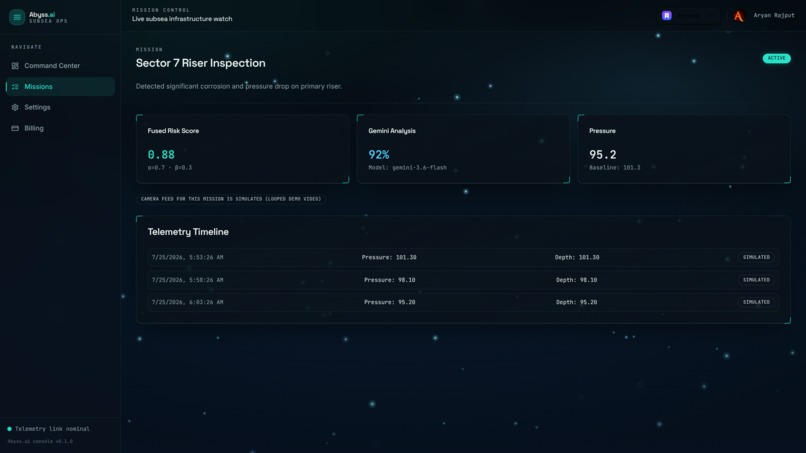Screen dimensions: 806x453
Task: Click the corrosion and pressure drop description
Action: [x=239, y=86]
